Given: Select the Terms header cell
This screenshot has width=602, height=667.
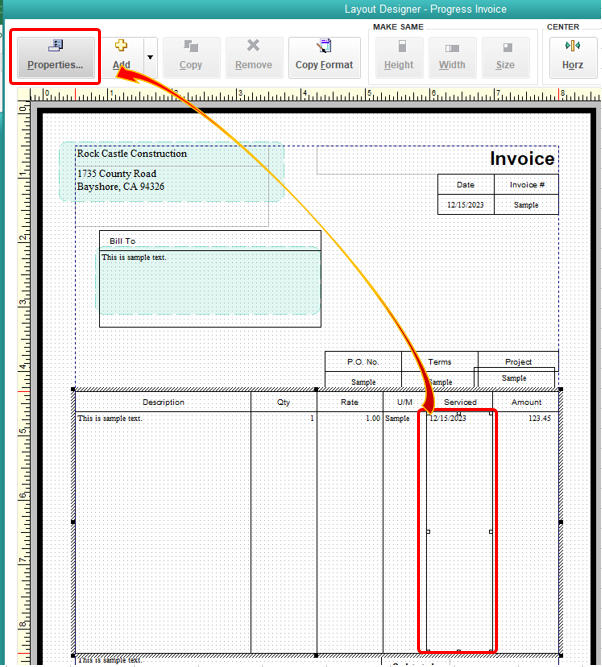Looking at the screenshot, I should pyautogui.click(x=439, y=362).
